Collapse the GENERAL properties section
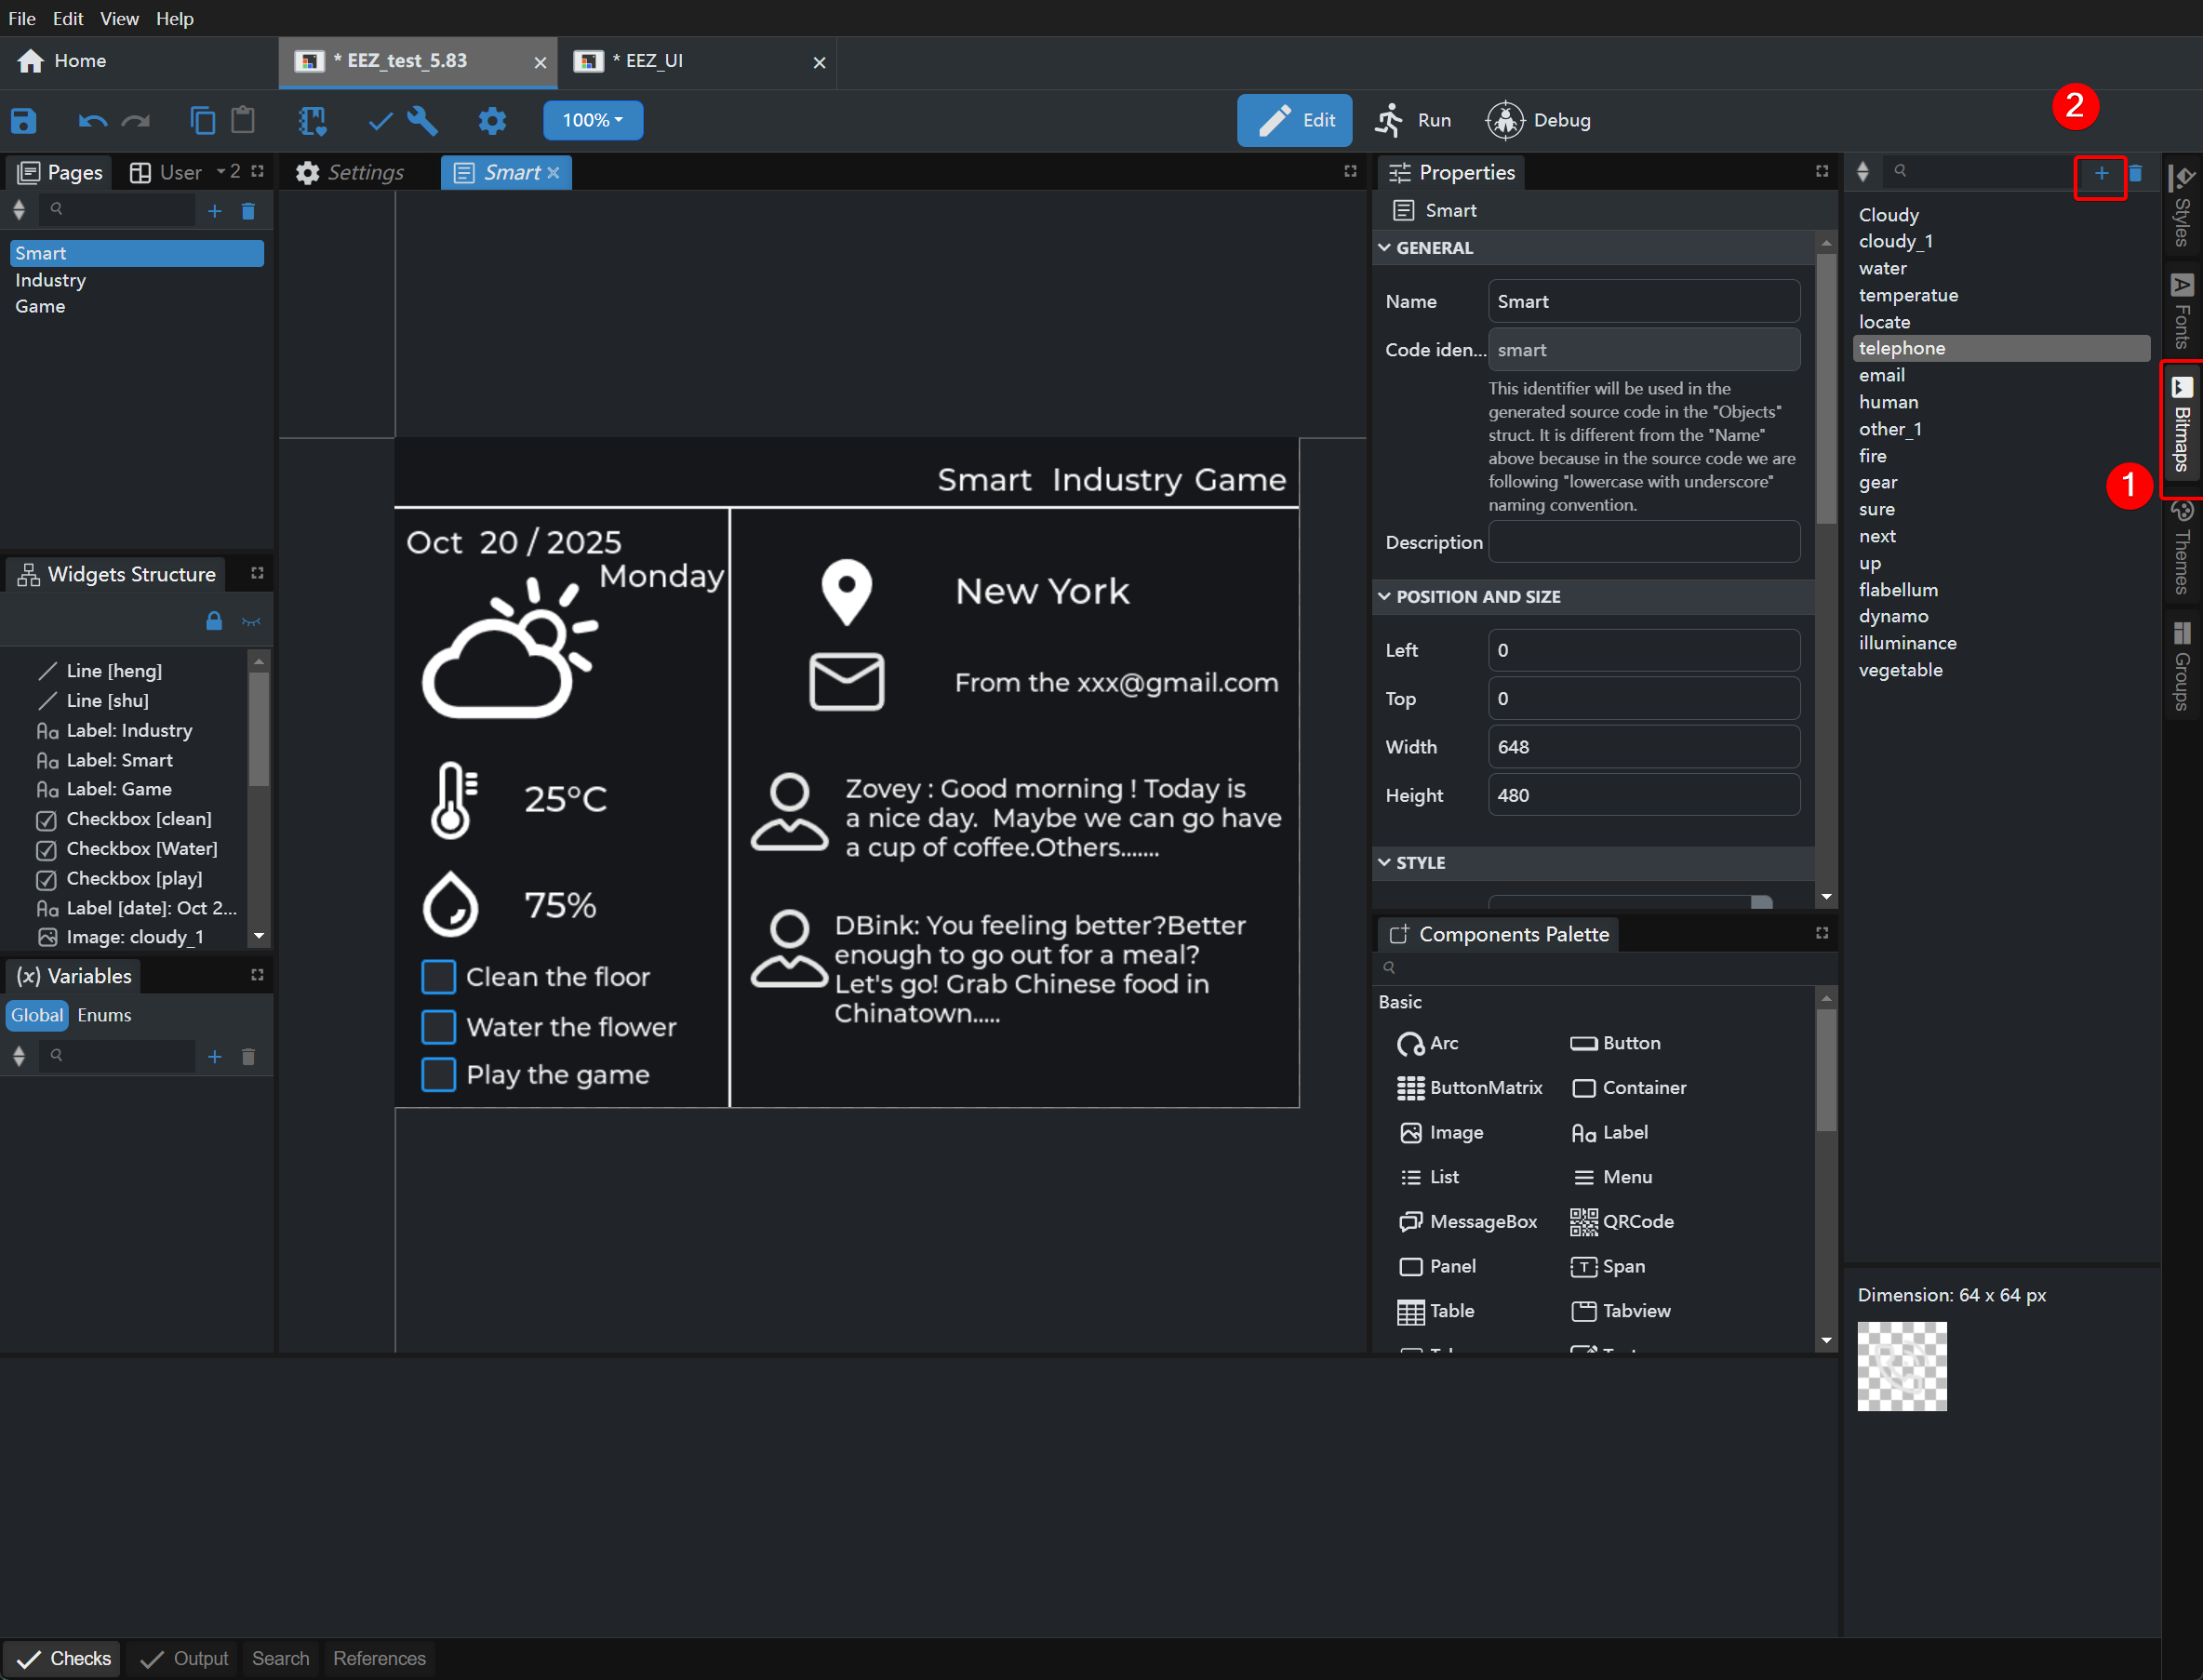2203x1680 pixels. tap(1385, 248)
